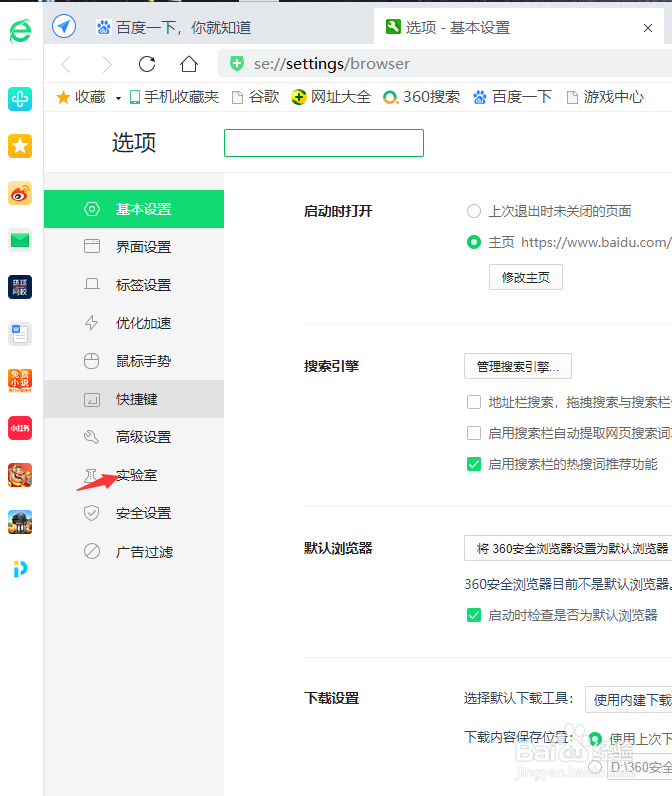
Task: Open 实验室 settings section
Action: click(x=134, y=475)
